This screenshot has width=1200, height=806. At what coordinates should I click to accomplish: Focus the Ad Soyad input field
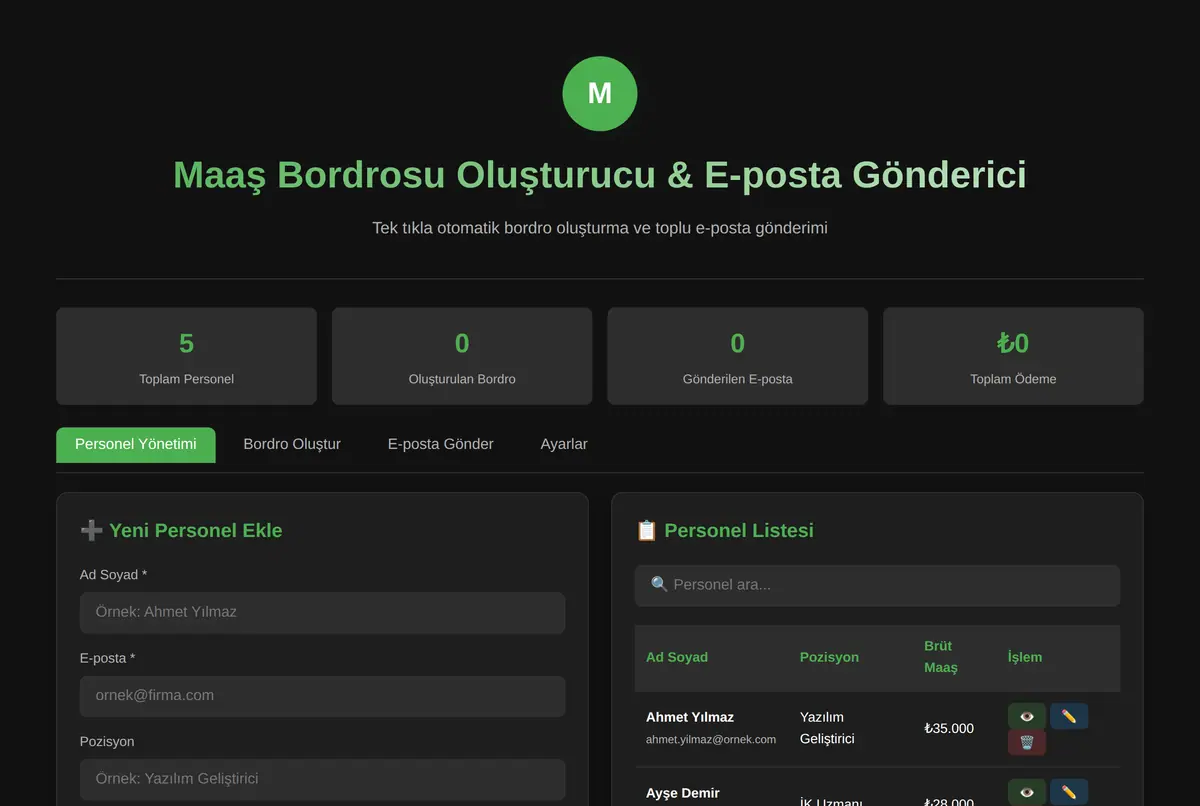[x=322, y=612]
